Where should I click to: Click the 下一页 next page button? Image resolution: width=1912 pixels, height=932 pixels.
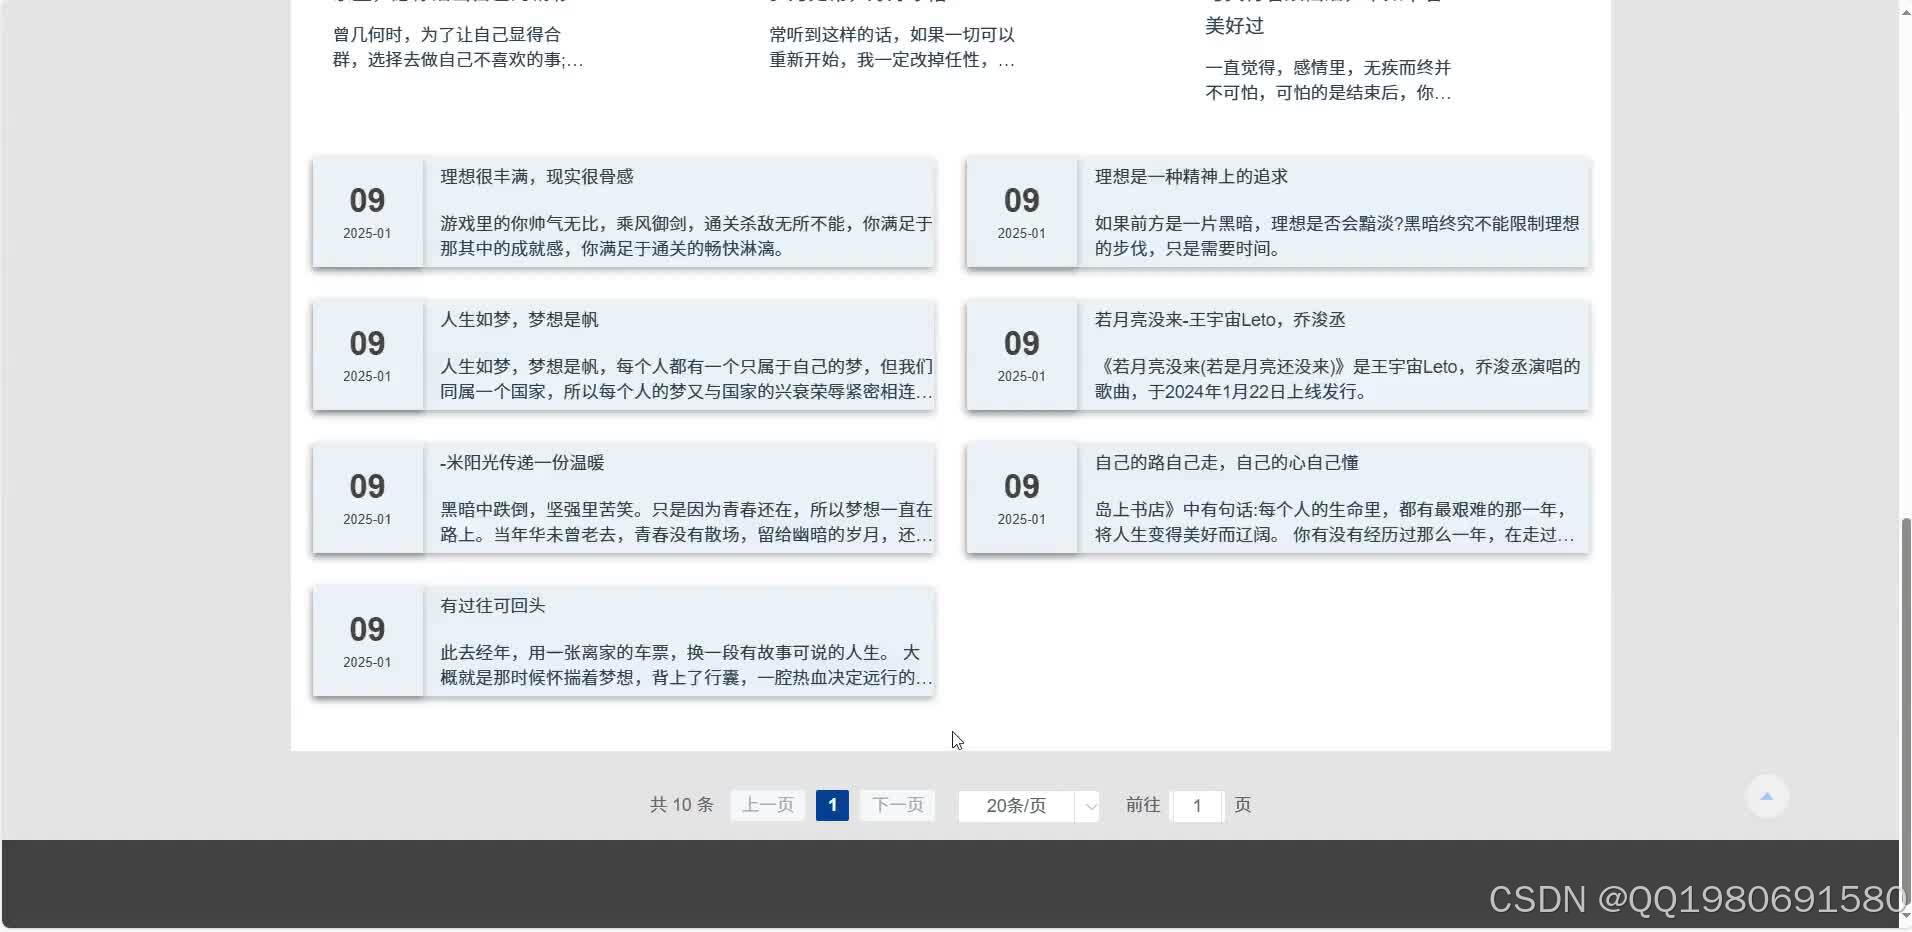pyautogui.click(x=896, y=805)
